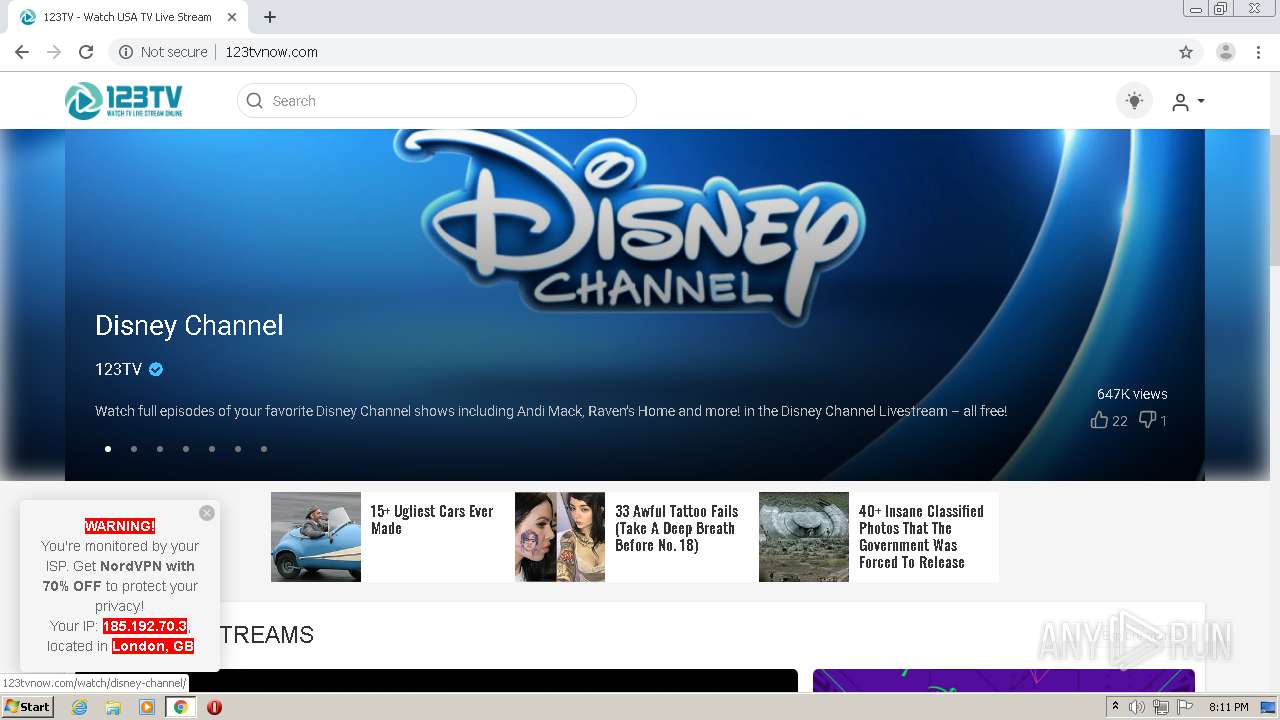Like the stream with thumbs up icon
Screen dimensions: 1280x720
pos(1099,420)
